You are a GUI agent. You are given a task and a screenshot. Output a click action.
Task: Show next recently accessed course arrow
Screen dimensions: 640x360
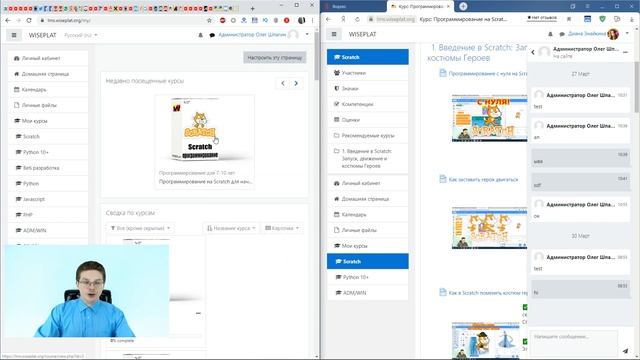[296, 83]
